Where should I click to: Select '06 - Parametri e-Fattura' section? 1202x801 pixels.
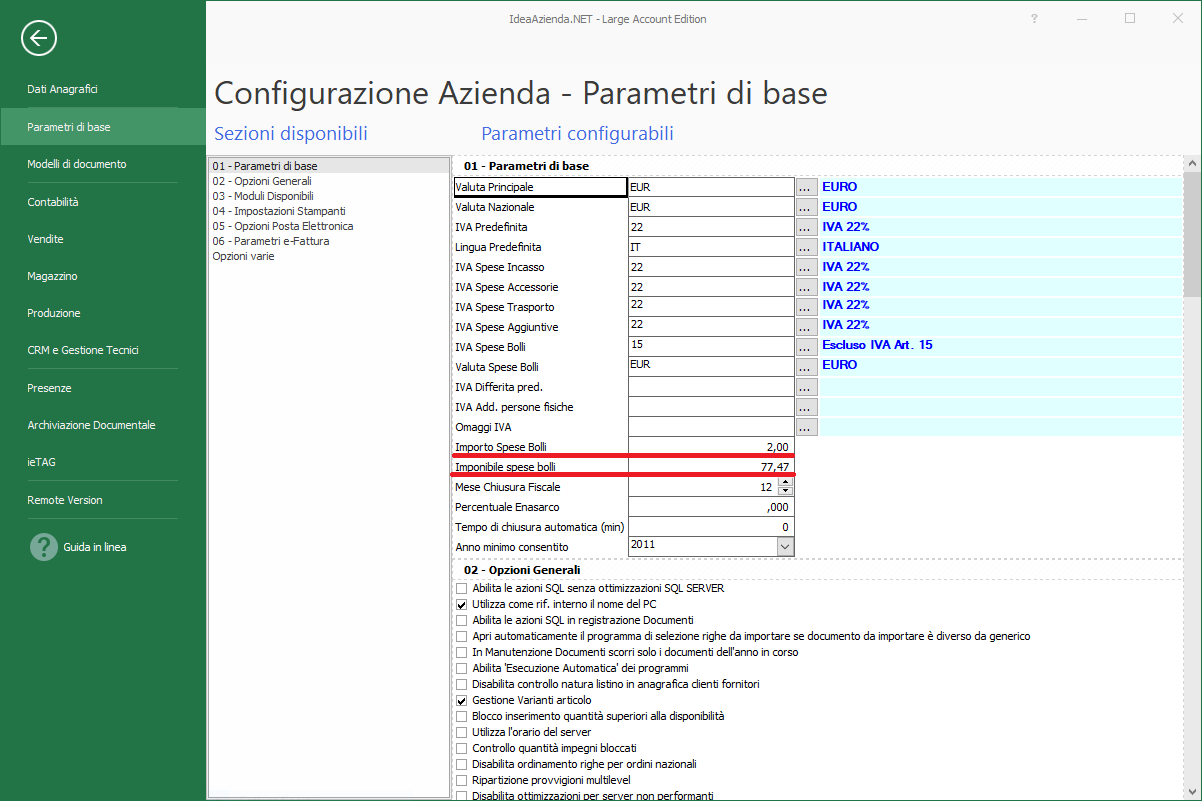pyautogui.click(x=270, y=241)
